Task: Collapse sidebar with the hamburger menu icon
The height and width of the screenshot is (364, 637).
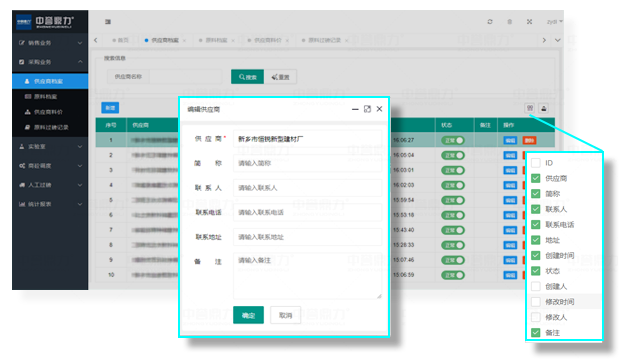Action: click(108, 22)
